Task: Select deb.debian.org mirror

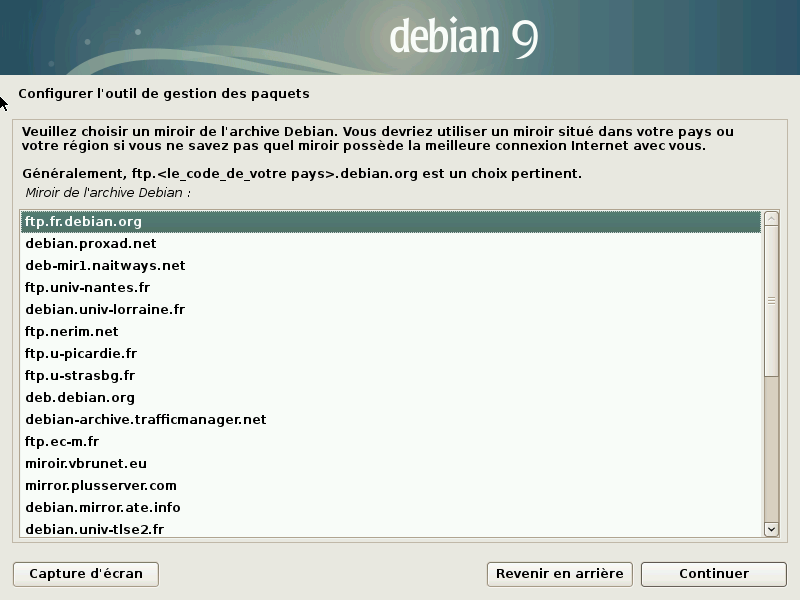Action: pos(80,398)
